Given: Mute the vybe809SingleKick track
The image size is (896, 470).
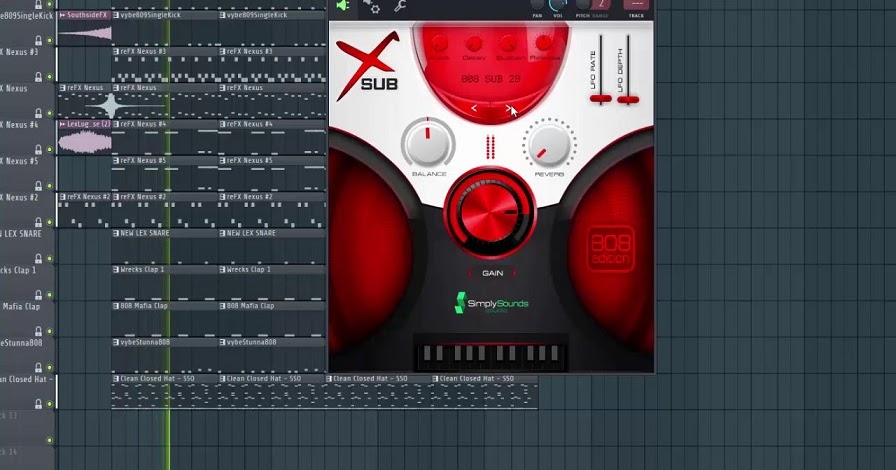Looking at the screenshot, I should point(50,41).
